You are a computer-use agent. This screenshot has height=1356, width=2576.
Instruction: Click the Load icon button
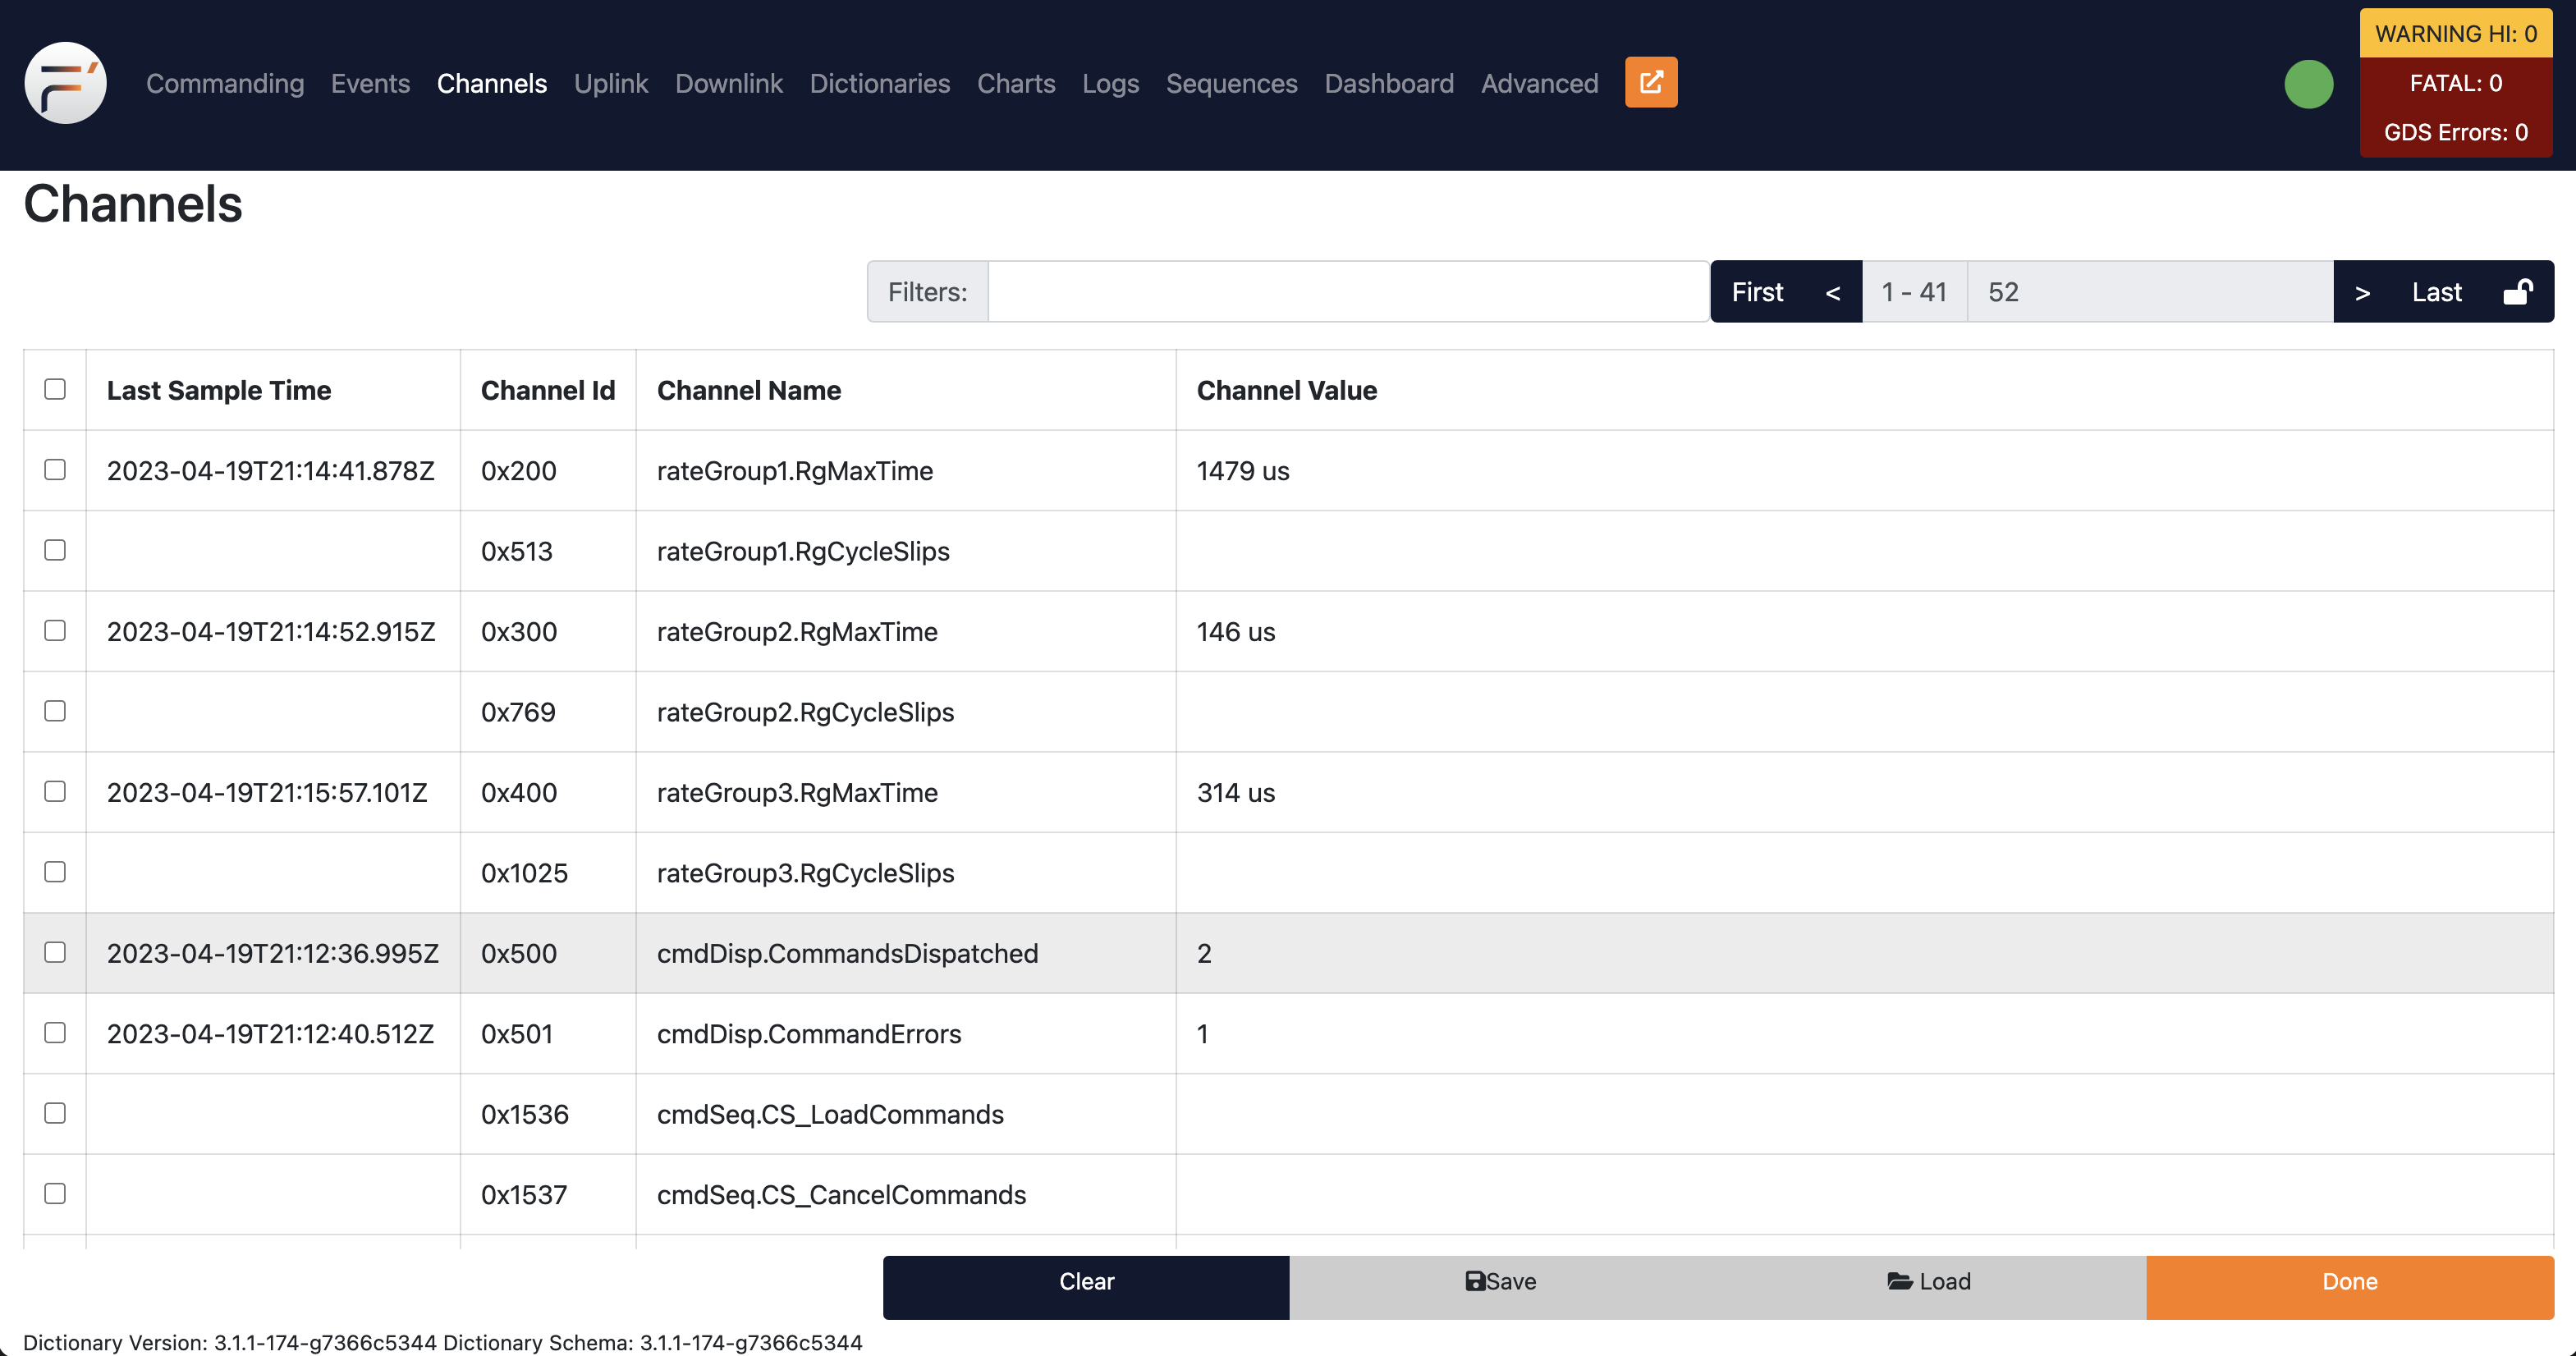[x=1900, y=1283]
